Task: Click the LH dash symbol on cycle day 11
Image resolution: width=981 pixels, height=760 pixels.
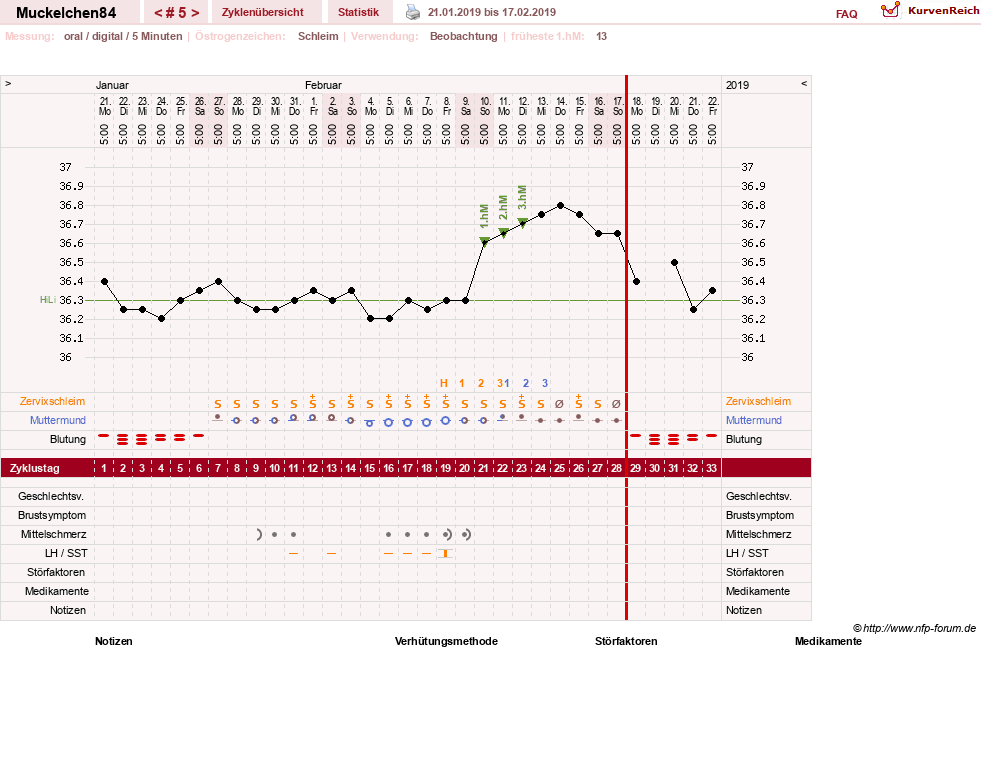Action: click(293, 554)
